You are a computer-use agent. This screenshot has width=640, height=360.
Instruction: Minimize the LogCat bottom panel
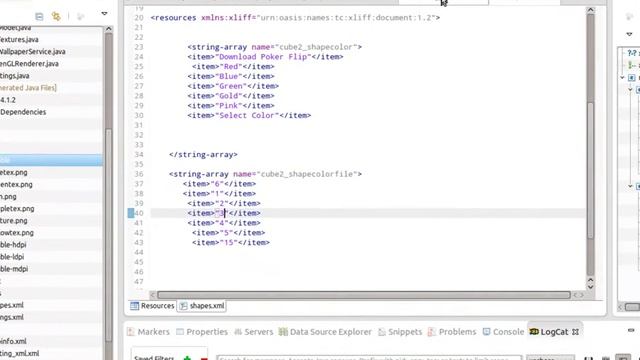pos(631,330)
